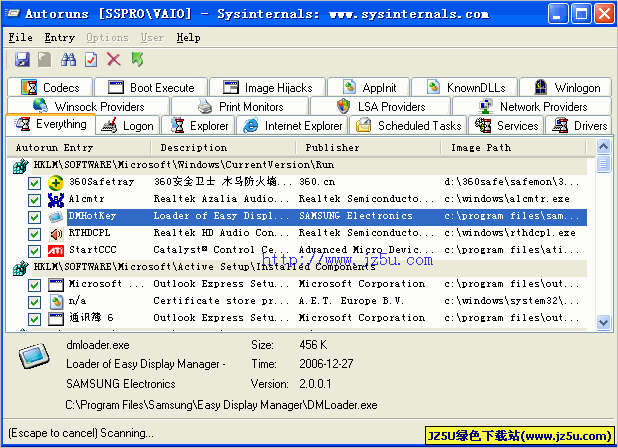Switch to Winsock Providers tab
Viewport: 618px width, 448px height.
pyautogui.click(x=88, y=106)
